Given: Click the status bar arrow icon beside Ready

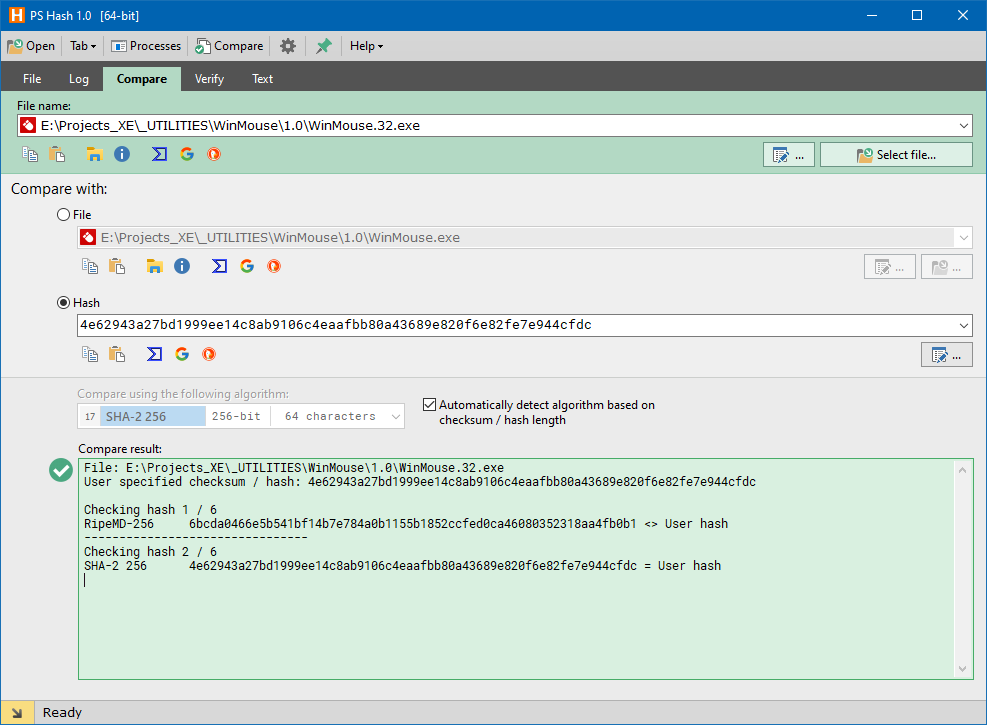Looking at the screenshot, I should 17,713.
